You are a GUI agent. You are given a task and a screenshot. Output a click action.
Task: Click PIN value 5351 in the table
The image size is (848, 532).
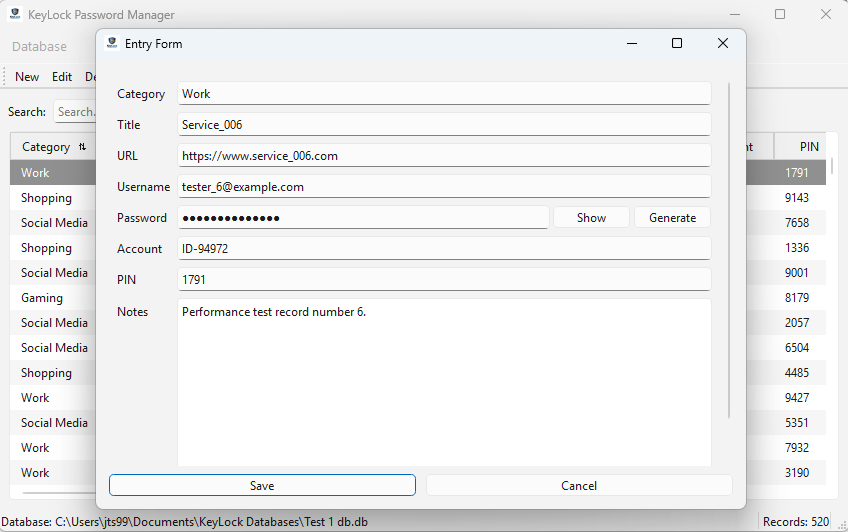click(797, 422)
